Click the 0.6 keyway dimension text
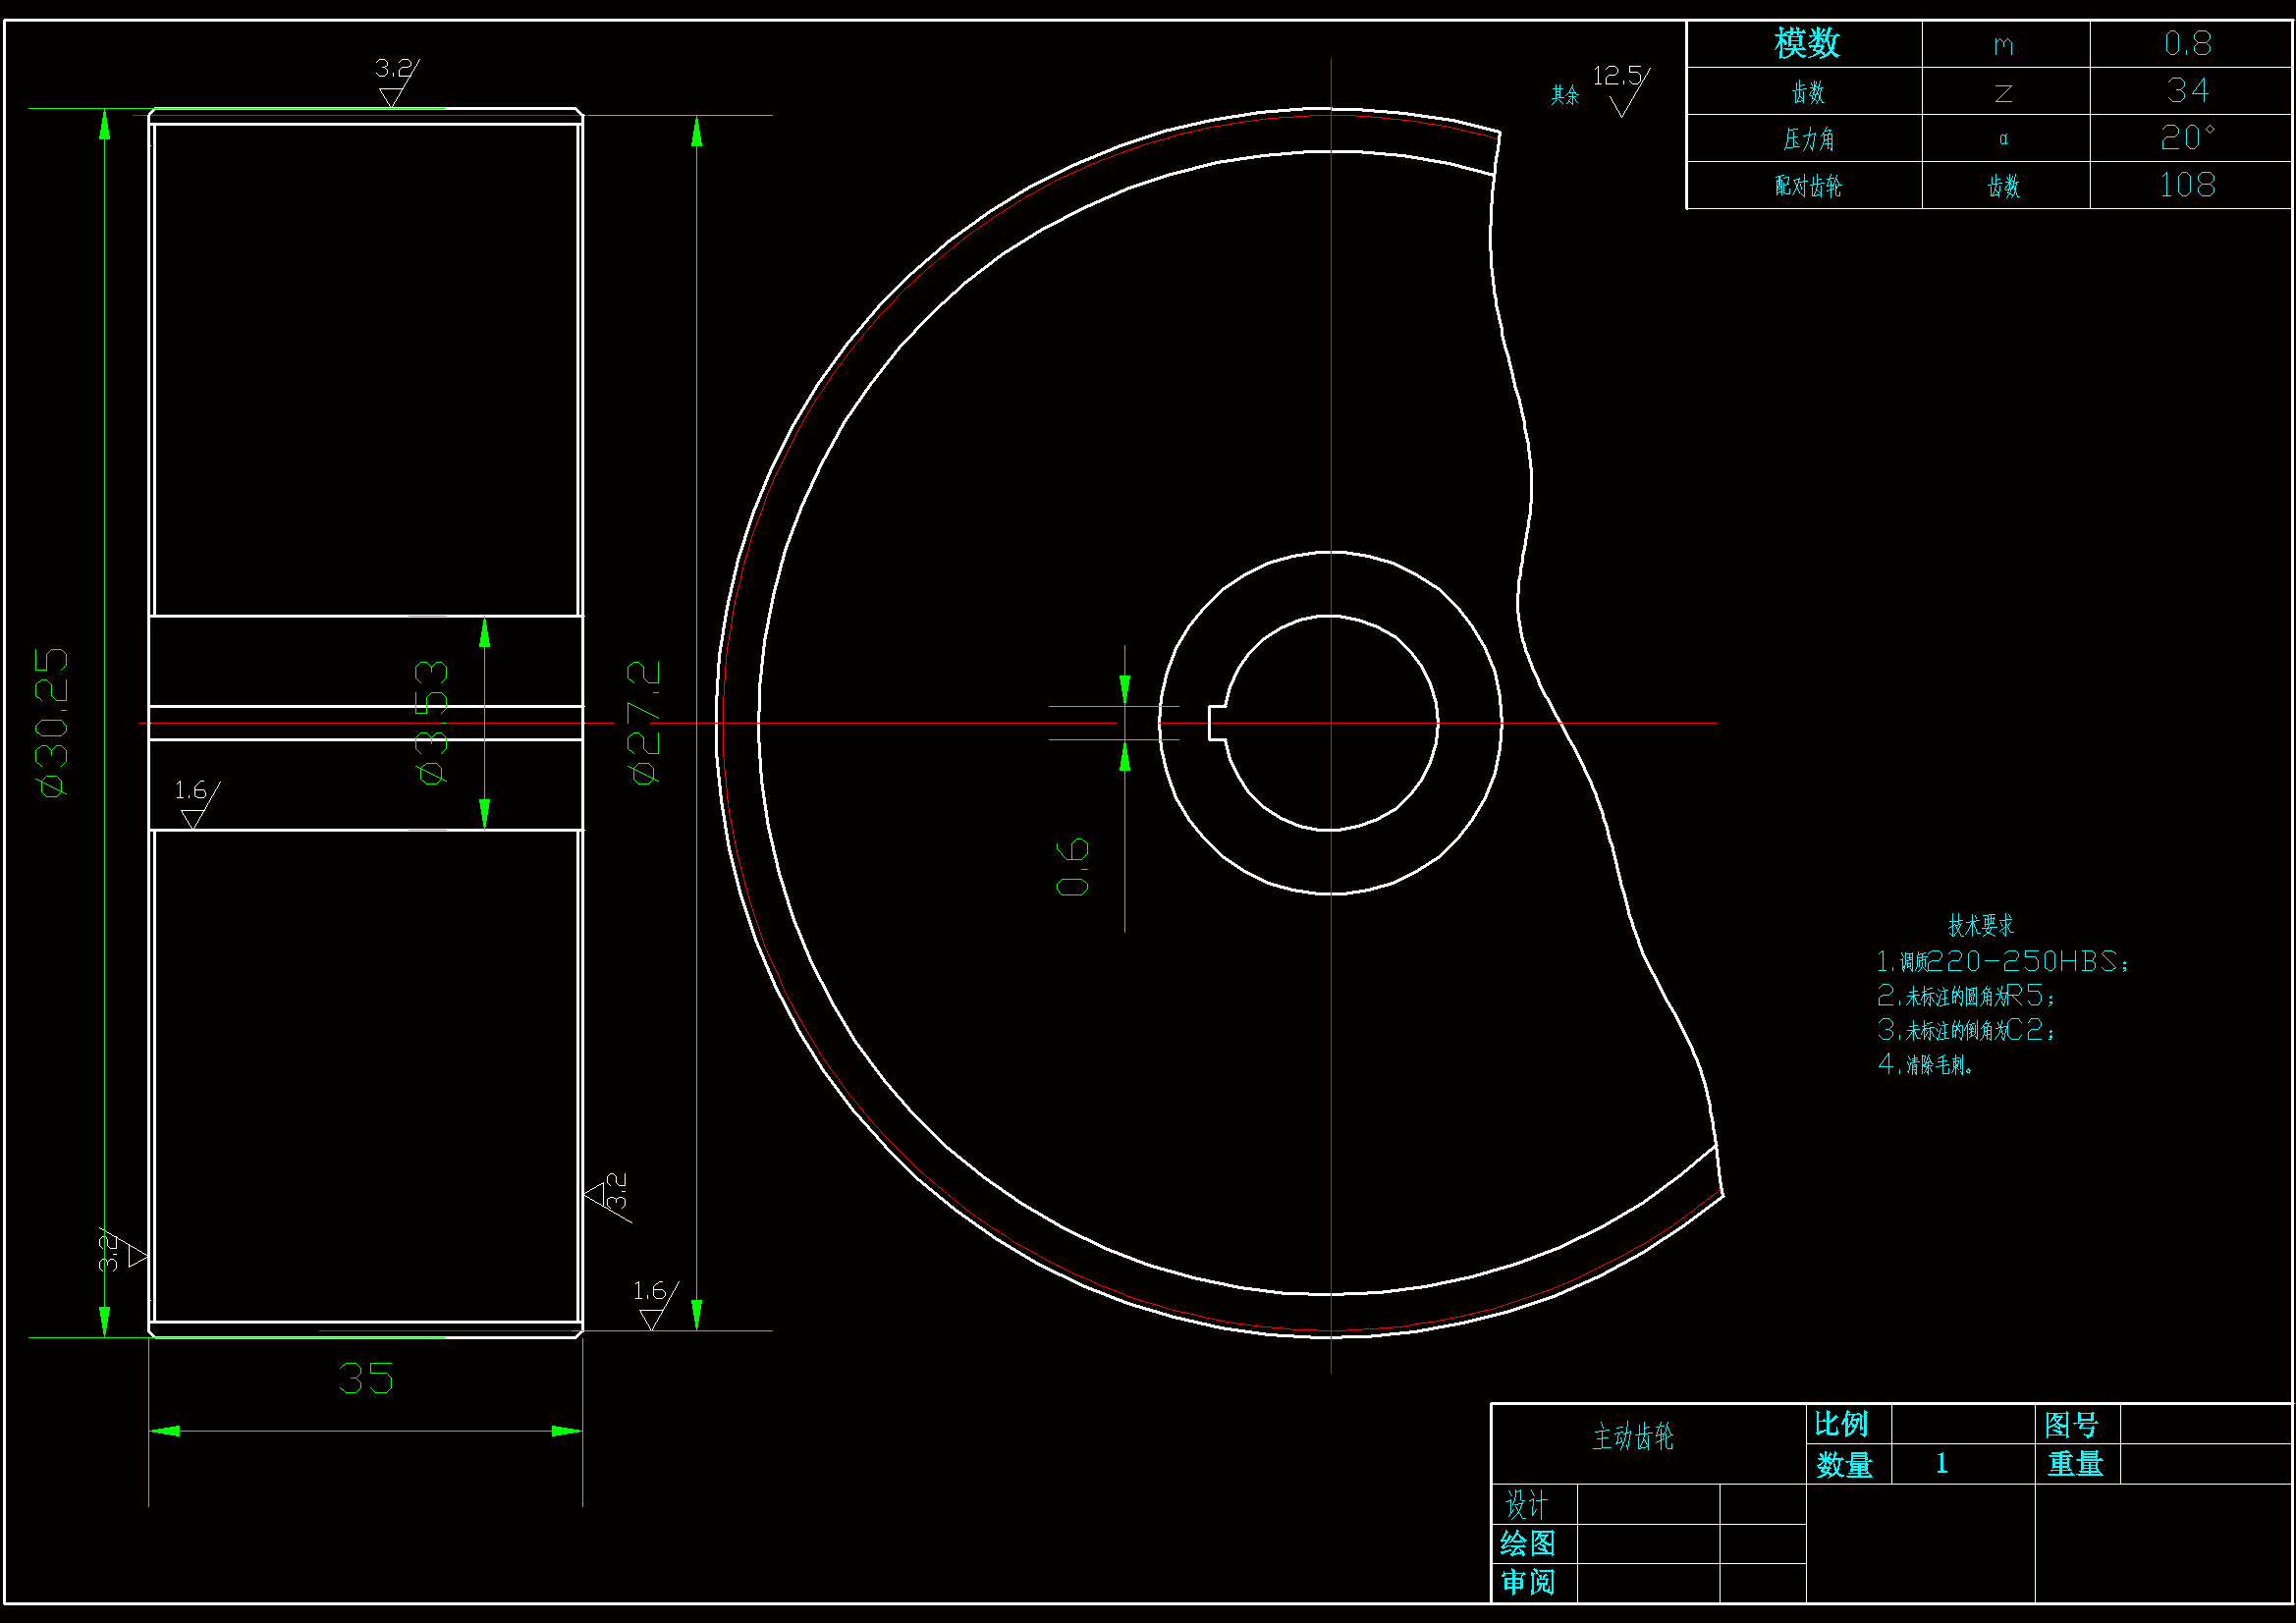 tap(1073, 867)
